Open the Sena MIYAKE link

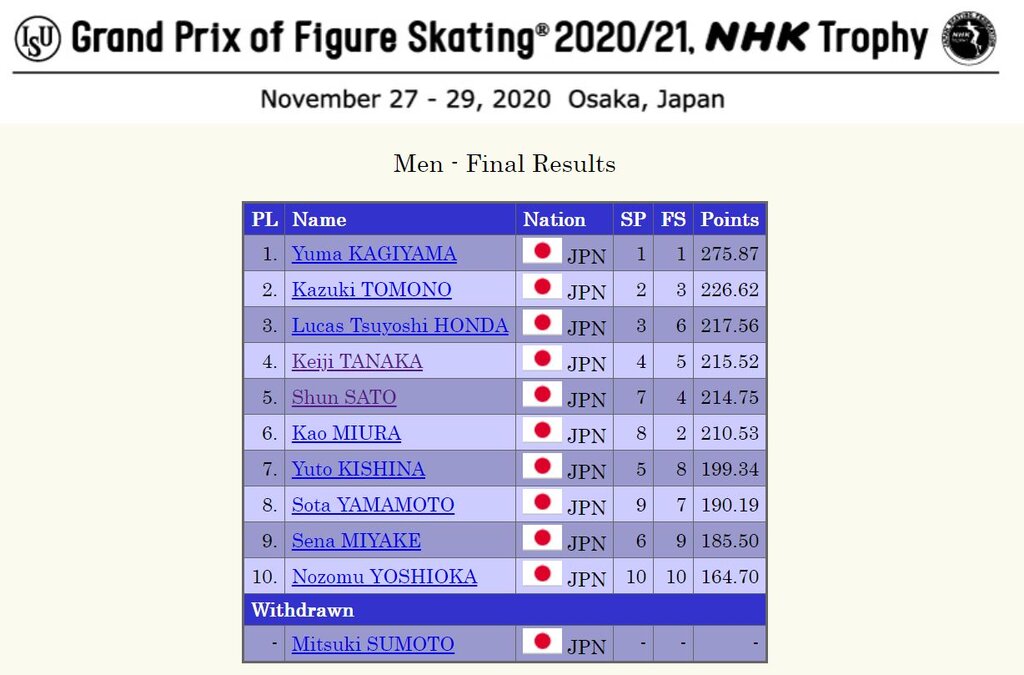pyautogui.click(x=357, y=541)
